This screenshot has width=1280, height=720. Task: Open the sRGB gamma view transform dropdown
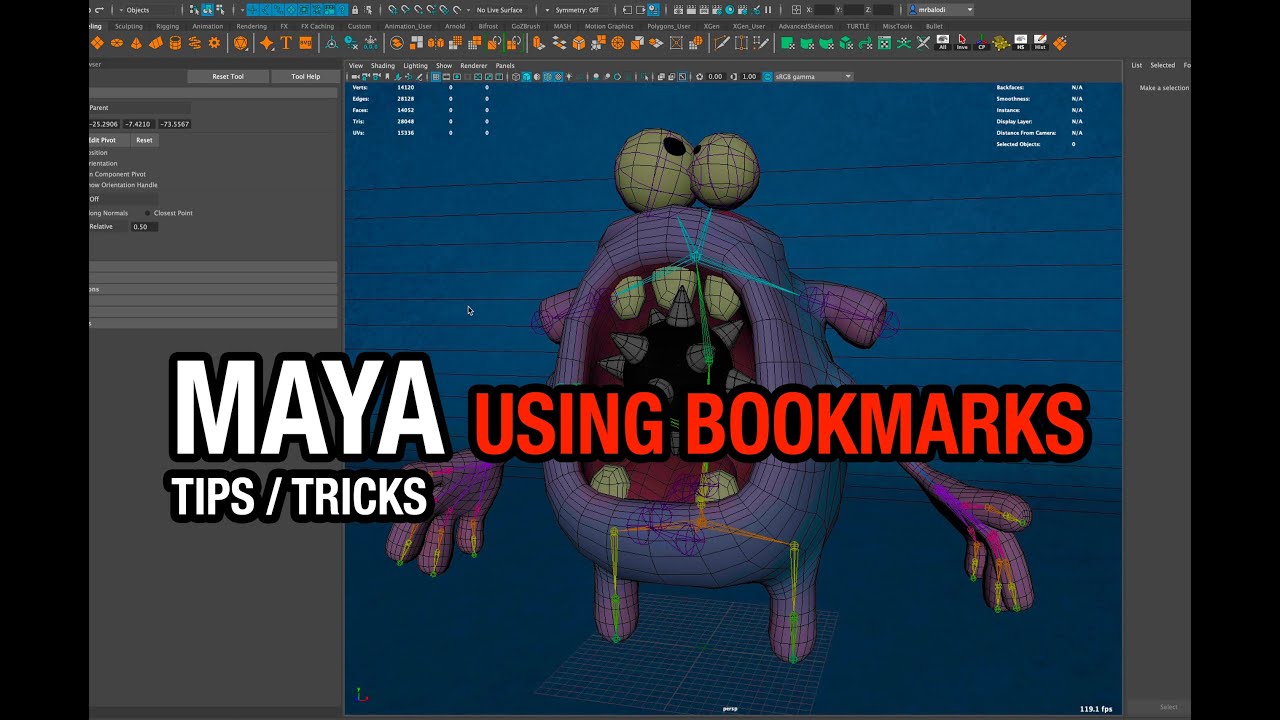[813, 76]
